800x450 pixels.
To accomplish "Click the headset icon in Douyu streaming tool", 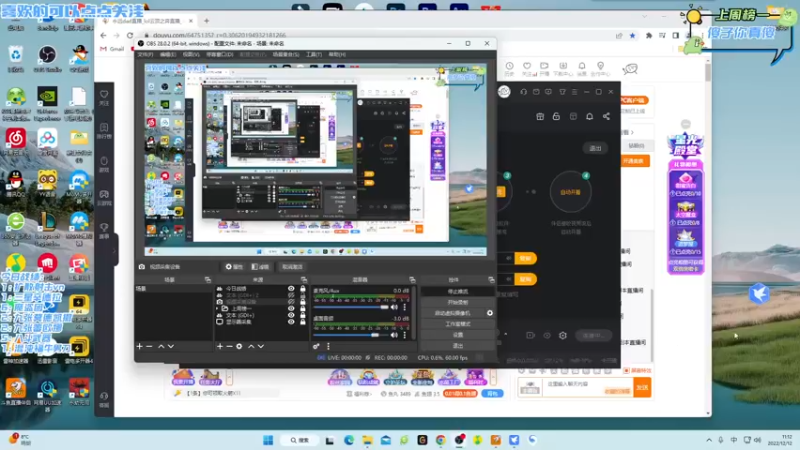I will pos(523,92).
